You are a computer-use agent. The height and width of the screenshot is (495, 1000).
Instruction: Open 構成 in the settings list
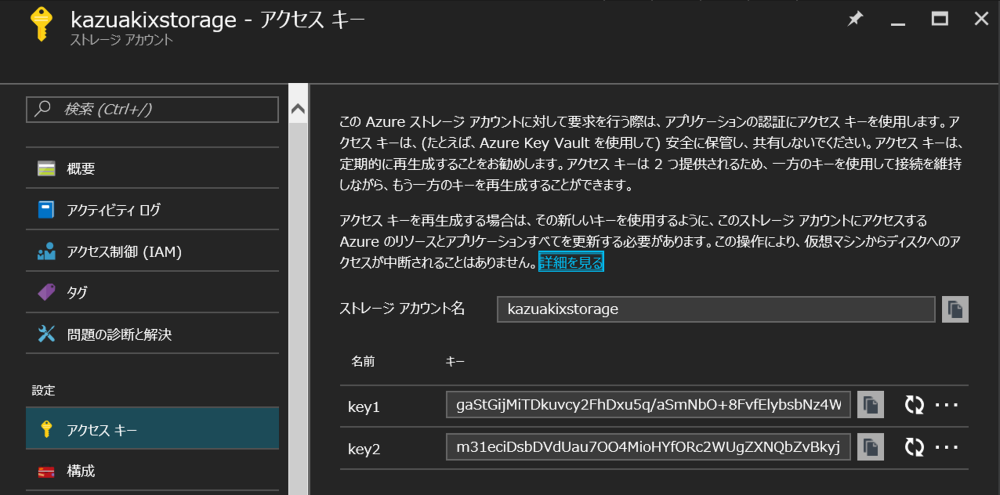tap(152, 471)
